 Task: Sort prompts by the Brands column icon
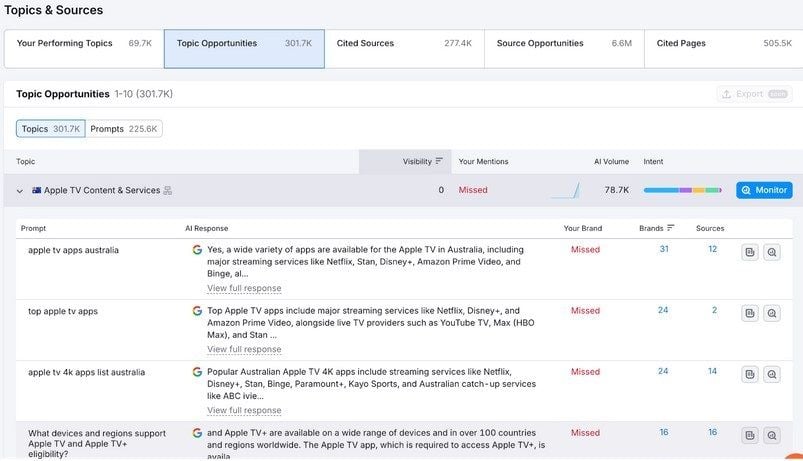tap(670, 228)
